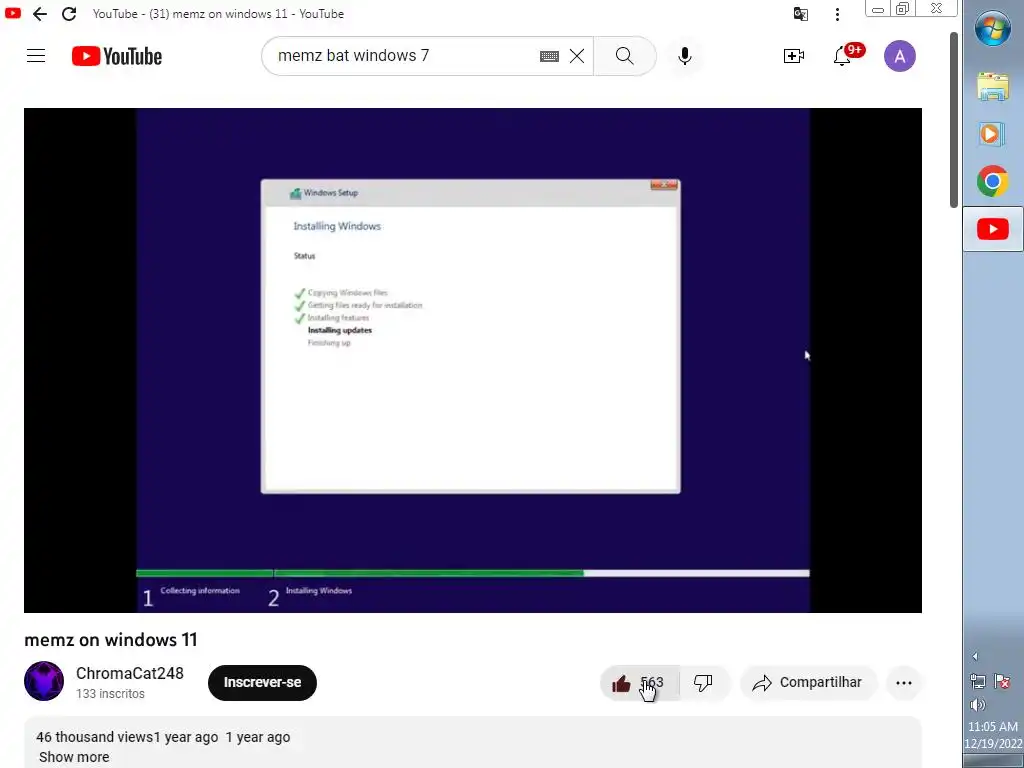Click the YouTube favicon in the title bar
The width and height of the screenshot is (1024, 768).
click(12, 13)
